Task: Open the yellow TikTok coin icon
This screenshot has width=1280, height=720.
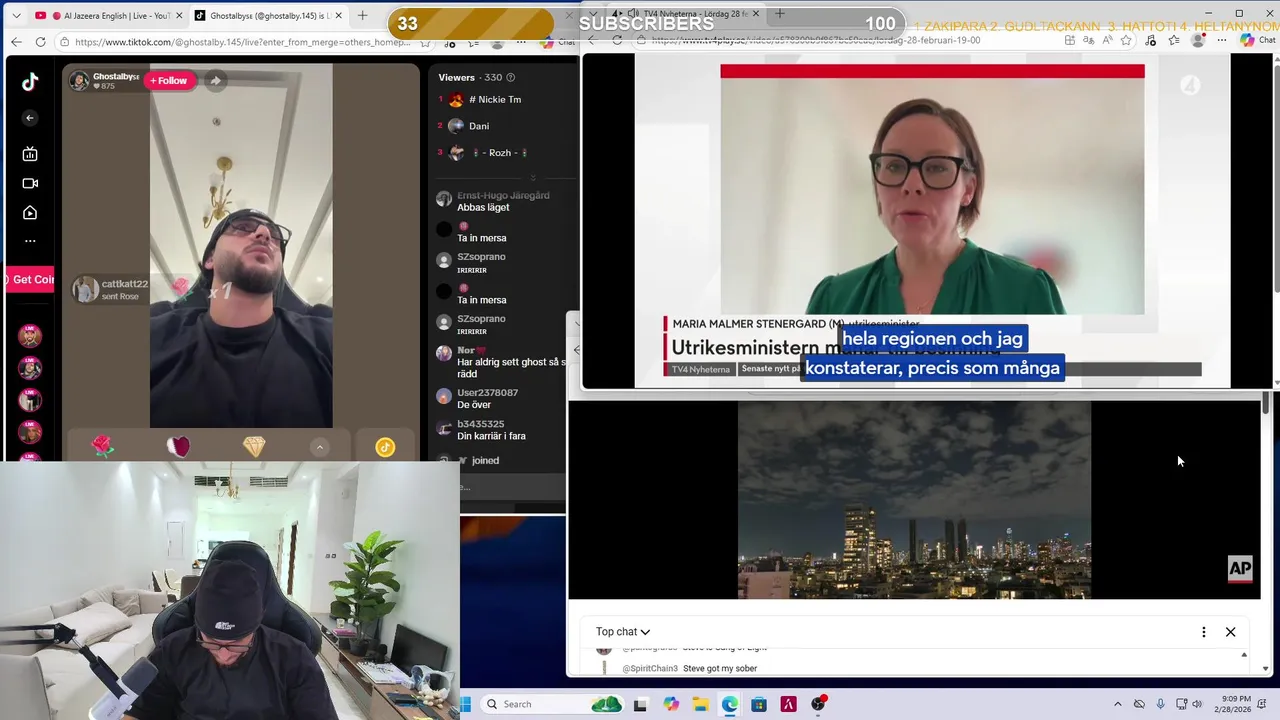Action: click(385, 447)
